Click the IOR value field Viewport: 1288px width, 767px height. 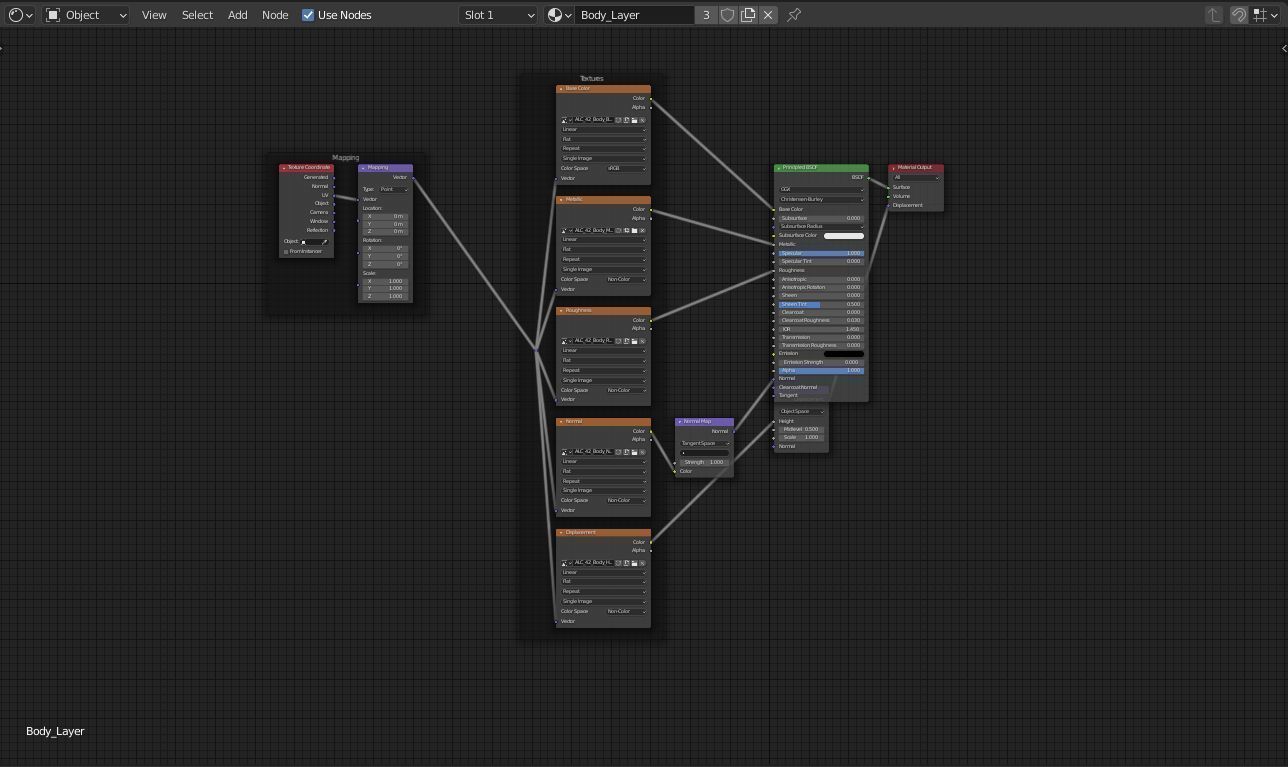click(820, 329)
